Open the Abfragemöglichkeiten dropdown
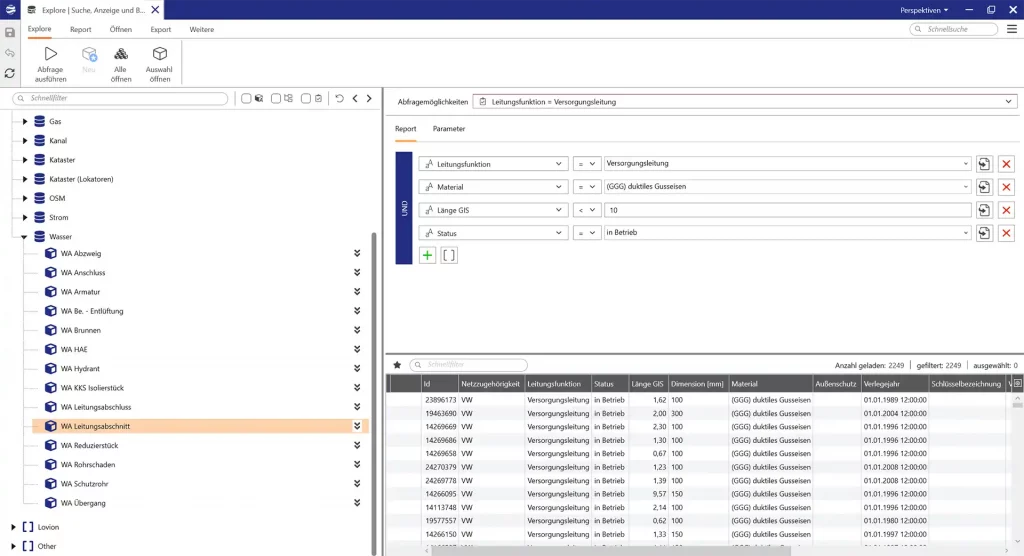The height and width of the screenshot is (556, 1024). coord(1006,102)
